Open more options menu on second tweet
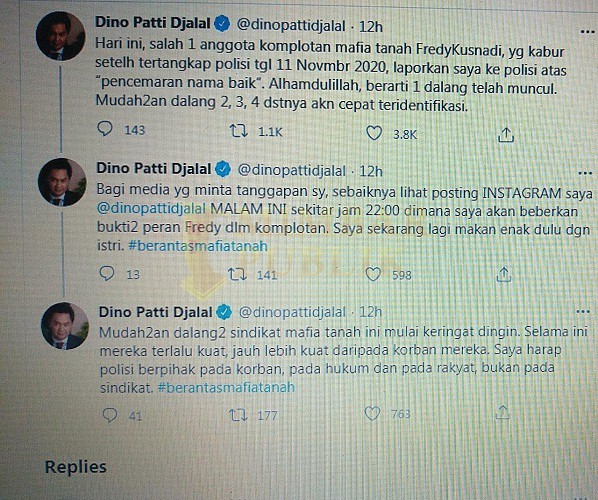Image resolution: width=598 pixels, height=500 pixels. pyautogui.click(x=585, y=174)
